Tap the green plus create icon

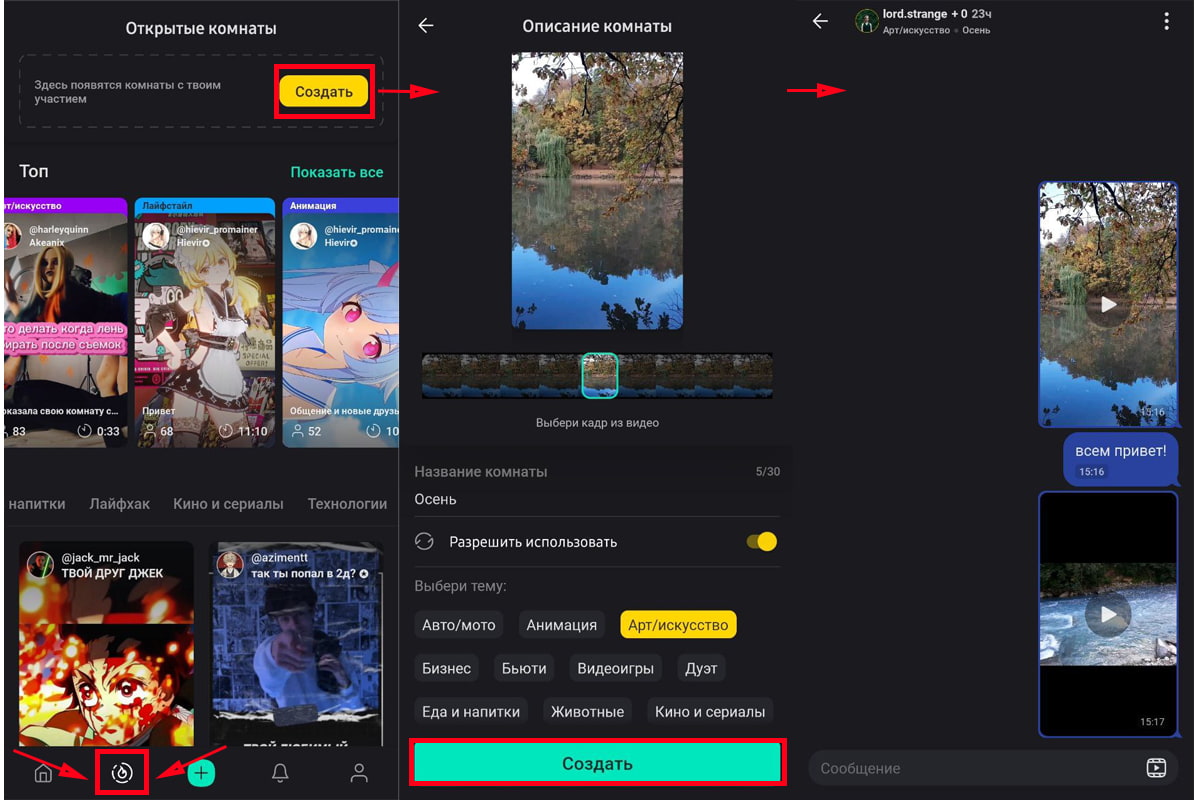201,773
